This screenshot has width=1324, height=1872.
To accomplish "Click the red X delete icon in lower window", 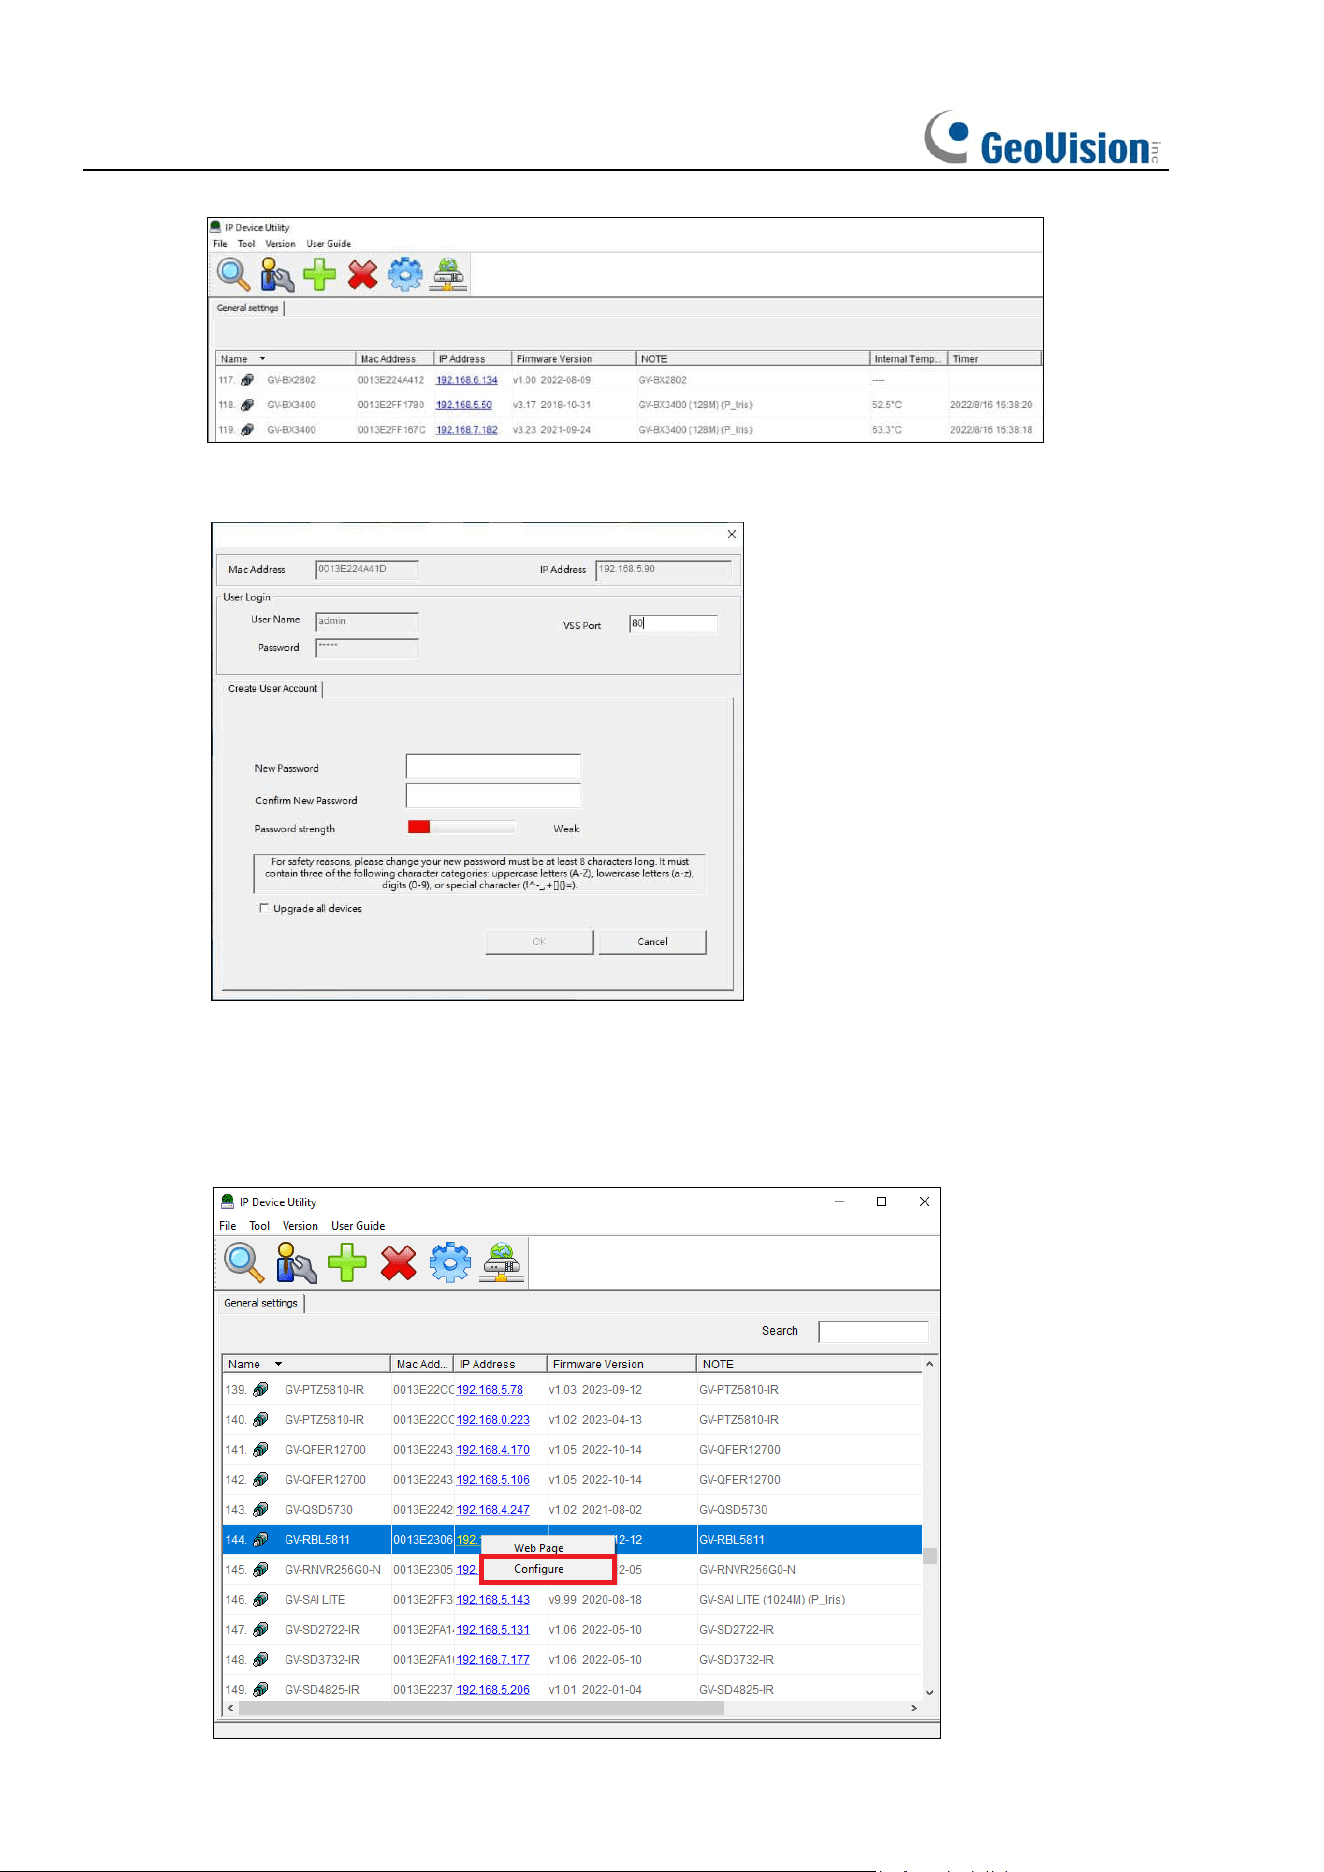I will [x=398, y=1262].
